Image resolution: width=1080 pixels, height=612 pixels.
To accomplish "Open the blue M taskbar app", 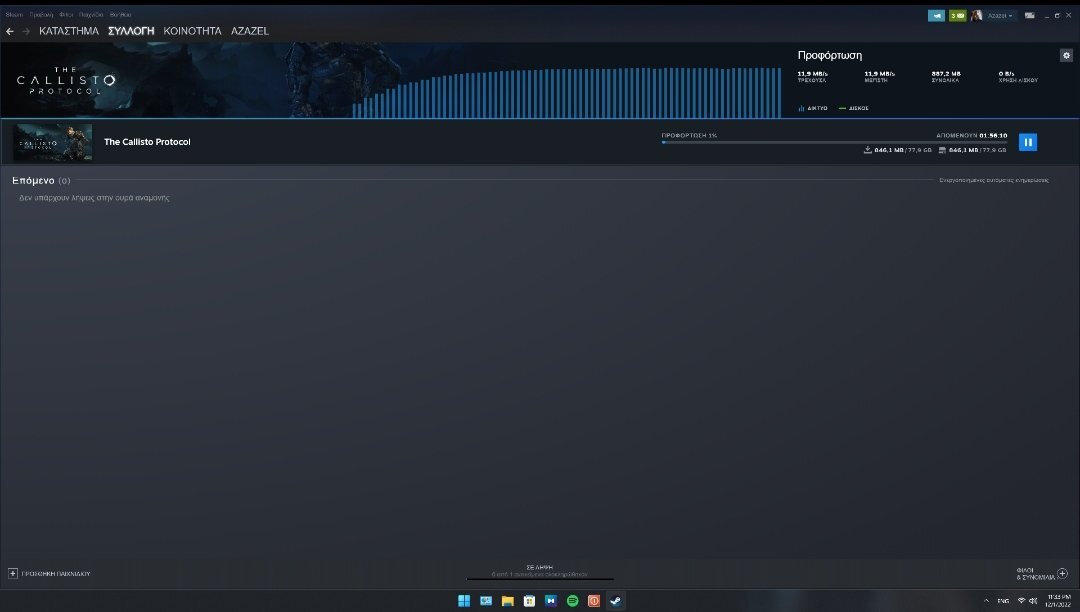I will click(x=550, y=601).
